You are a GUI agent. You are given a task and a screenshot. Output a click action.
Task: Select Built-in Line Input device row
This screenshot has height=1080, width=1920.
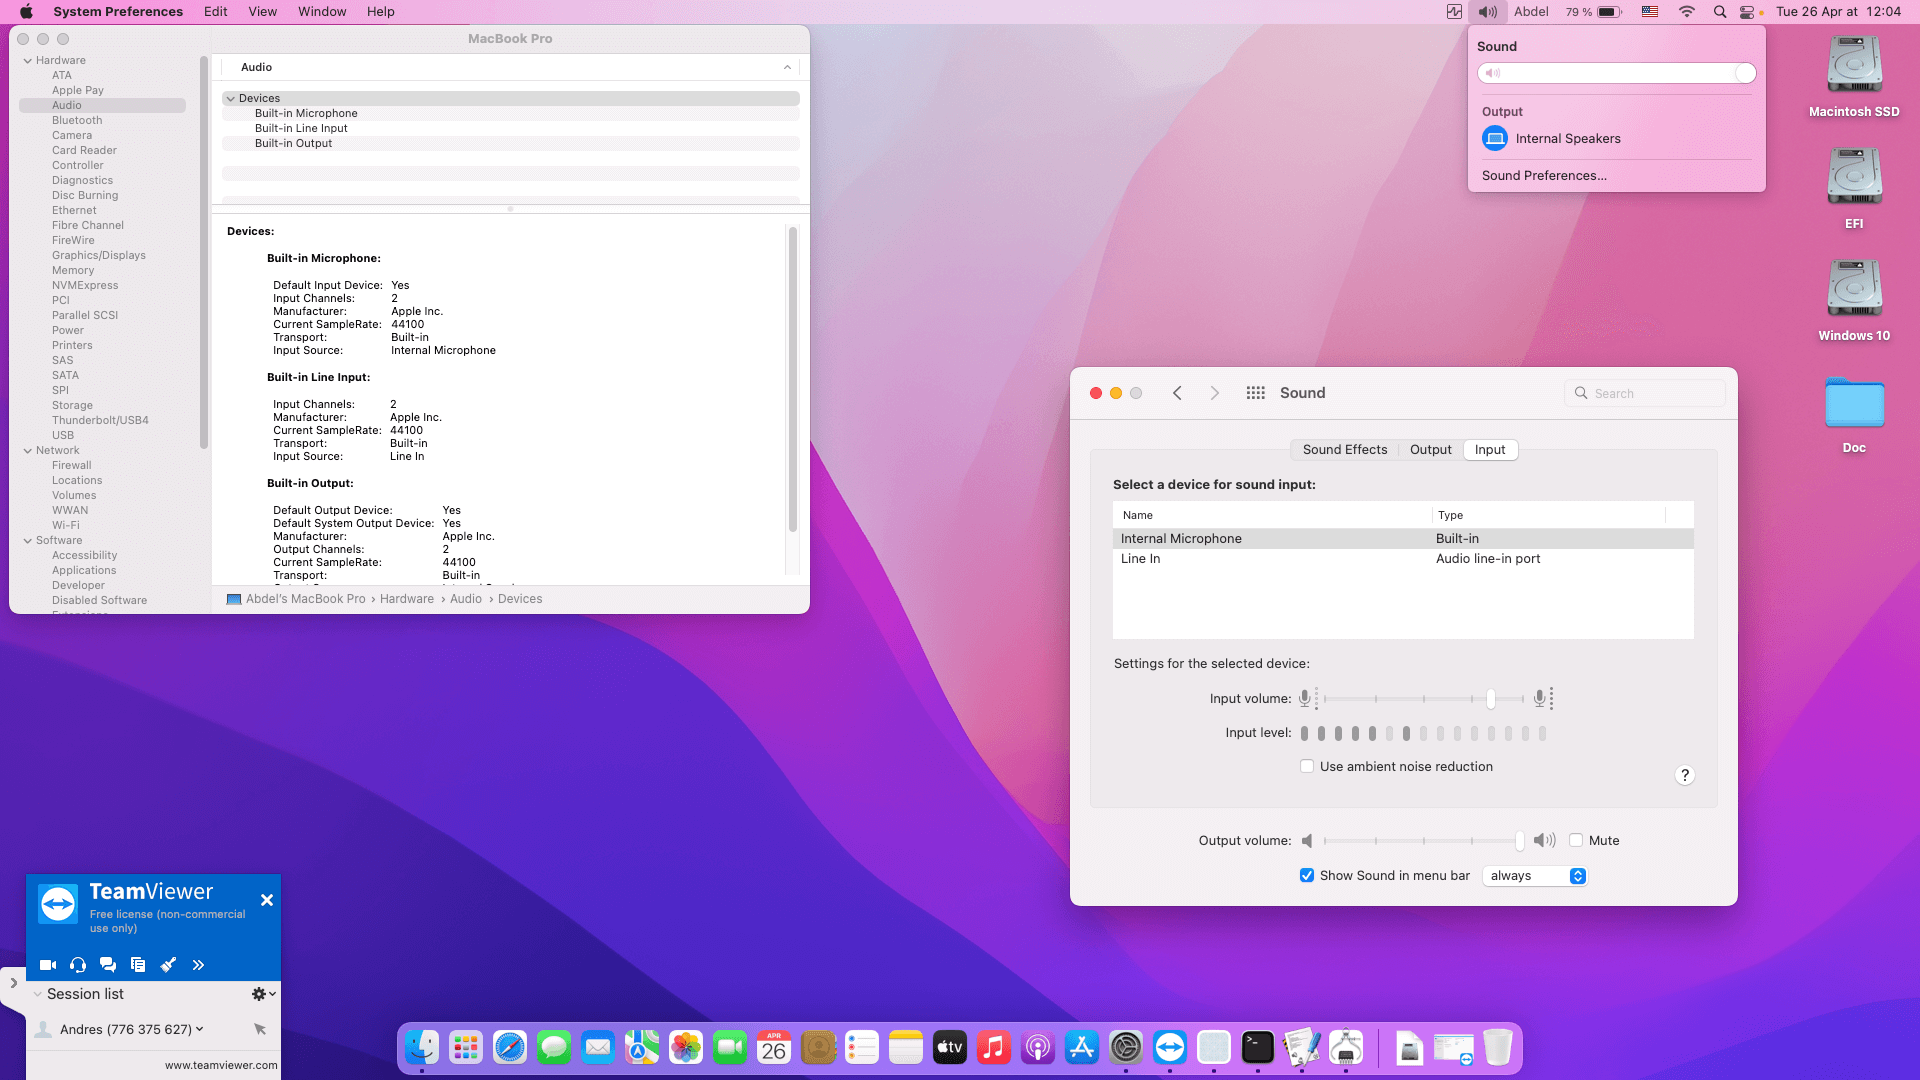point(510,128)
